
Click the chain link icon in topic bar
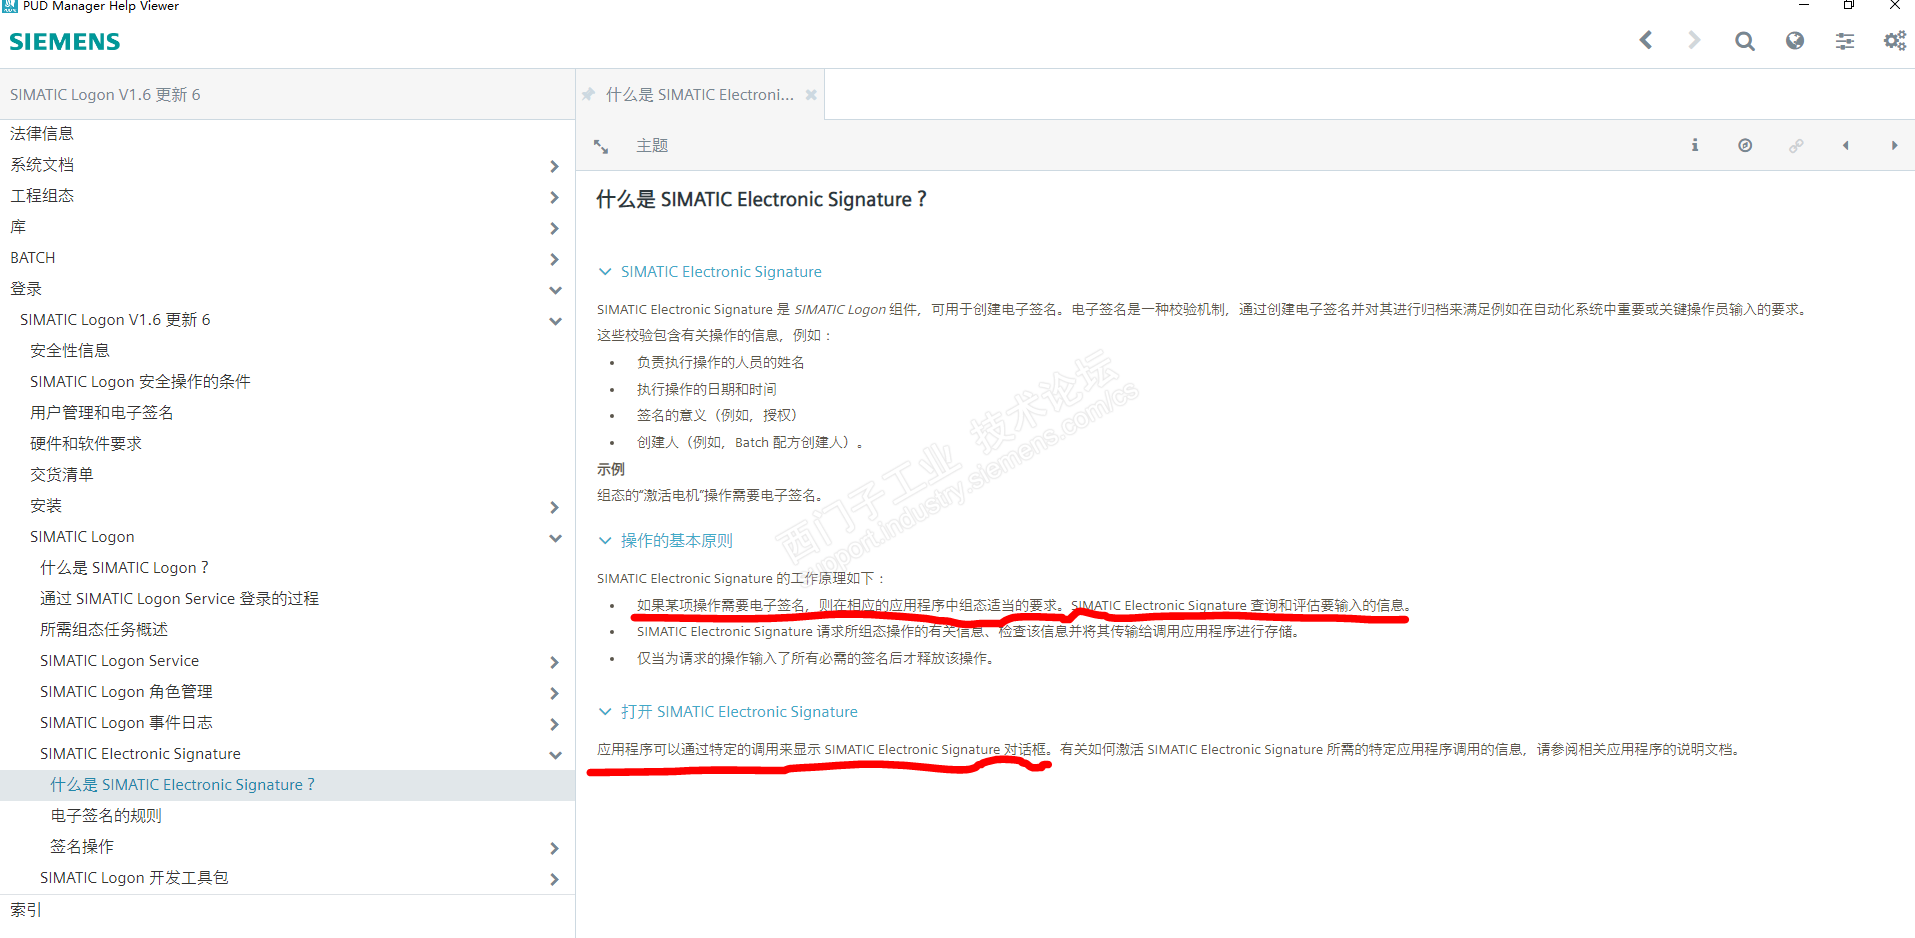(x=1796, y=146)
